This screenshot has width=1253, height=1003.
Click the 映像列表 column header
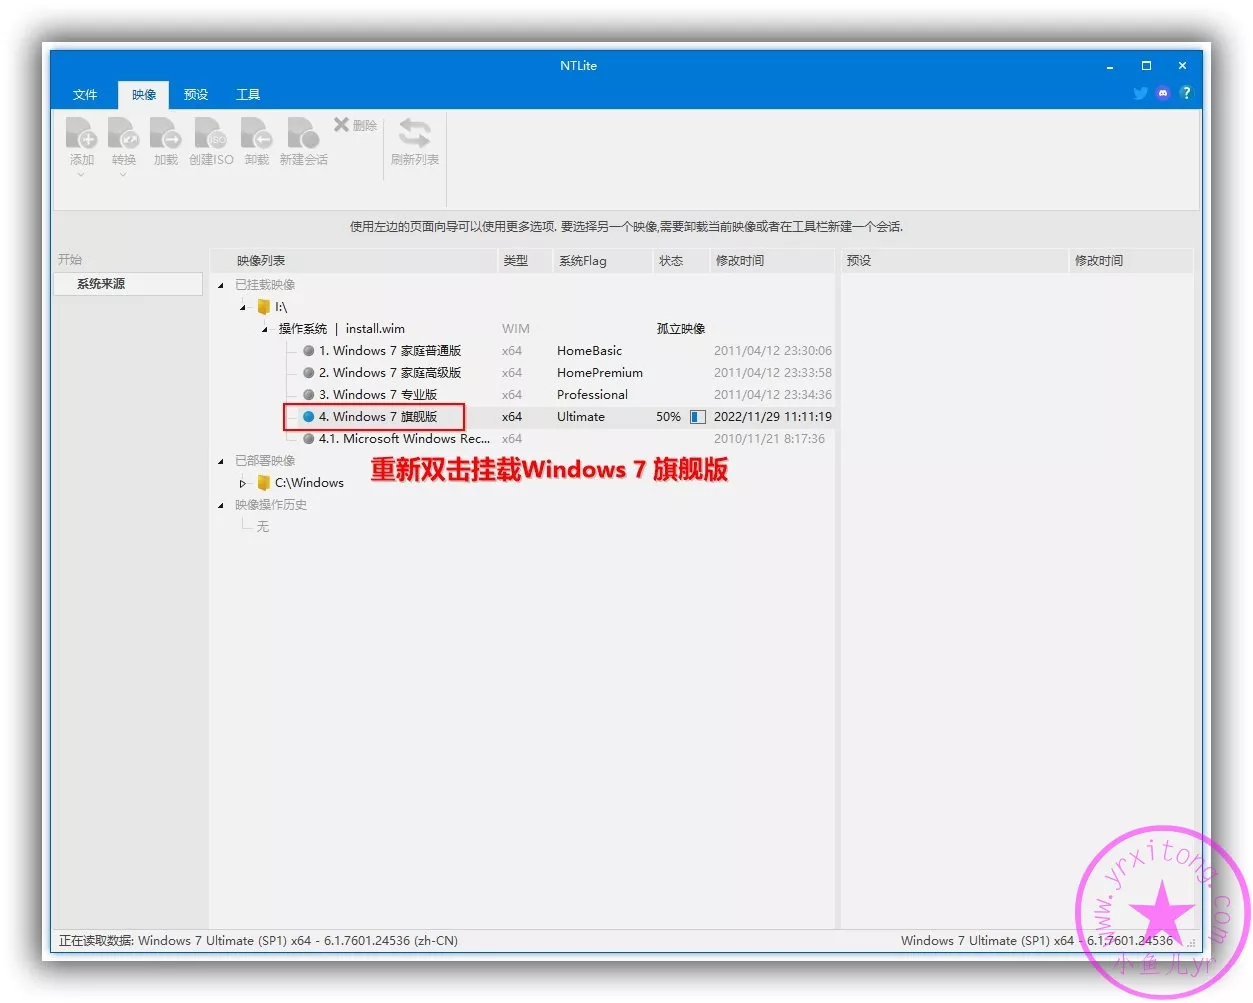(354, 261)
